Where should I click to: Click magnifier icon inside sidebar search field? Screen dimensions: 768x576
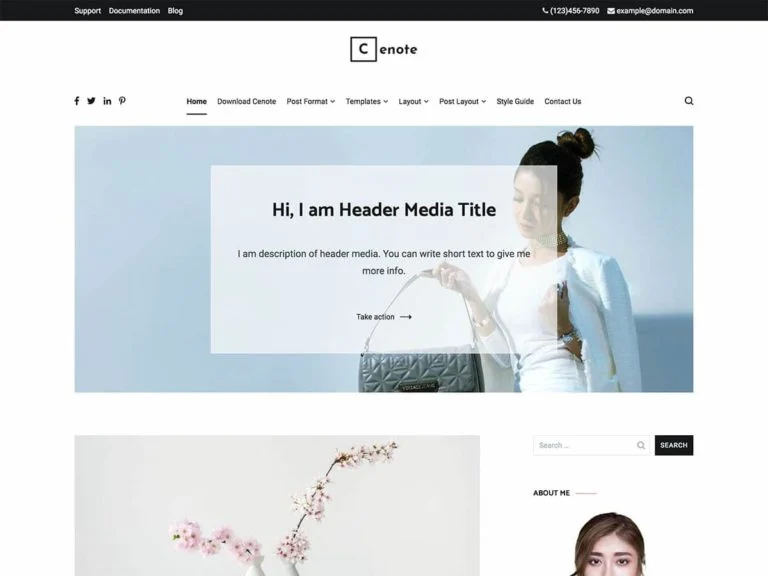641,445
